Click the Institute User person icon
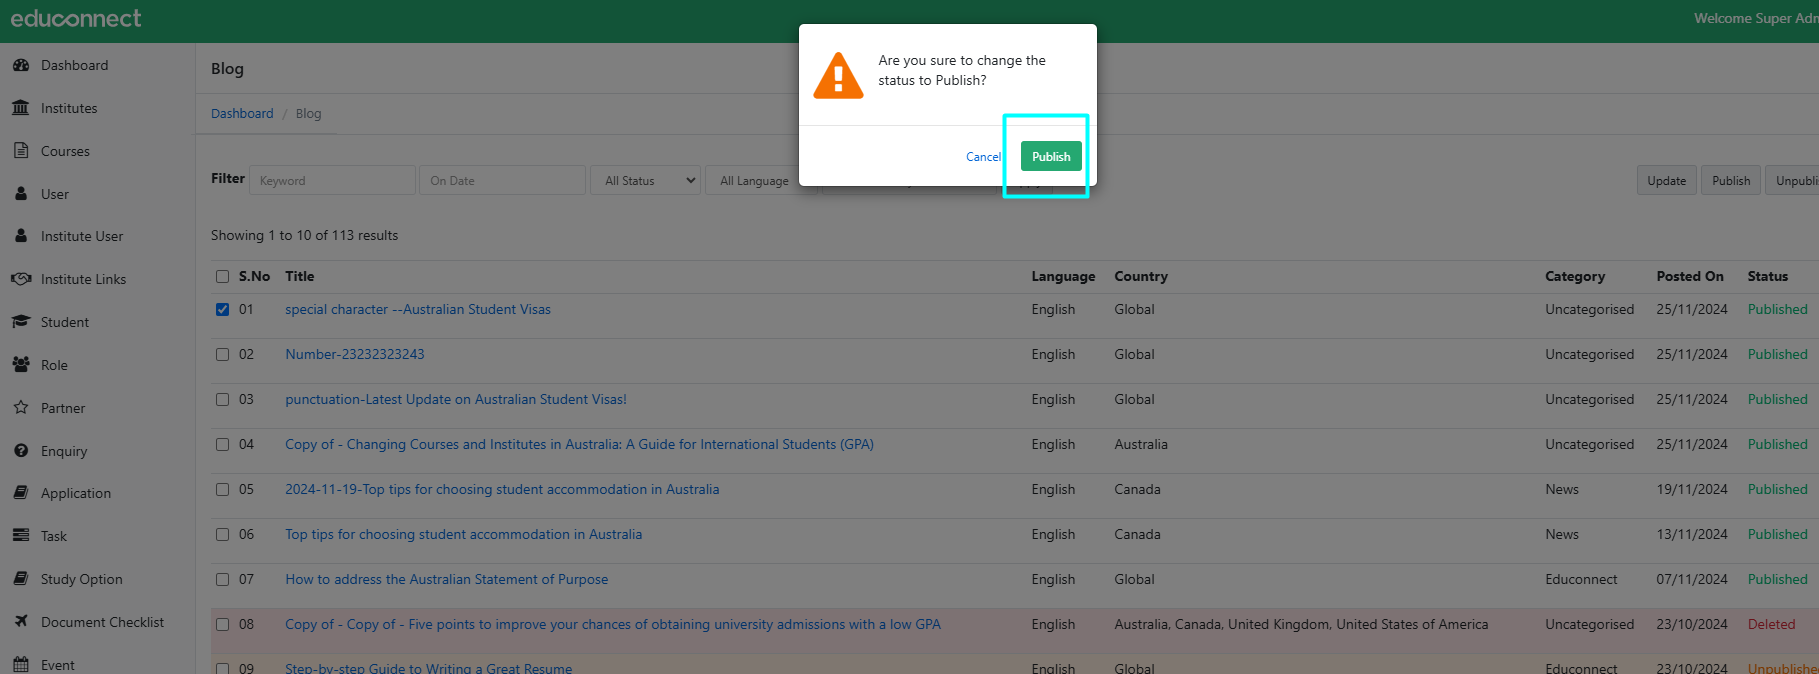The image size is (1819, 674). click(x=21, y=236)
